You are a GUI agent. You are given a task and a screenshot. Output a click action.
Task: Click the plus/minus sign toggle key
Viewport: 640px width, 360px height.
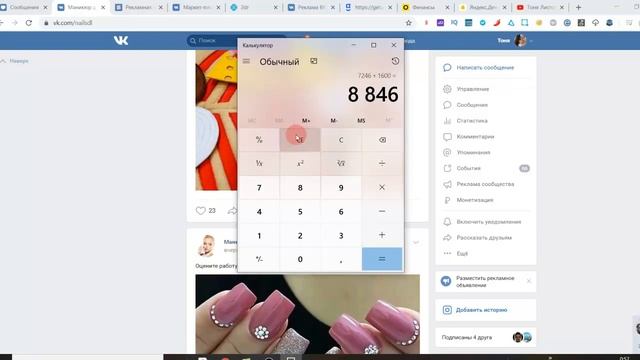(259, 259)
